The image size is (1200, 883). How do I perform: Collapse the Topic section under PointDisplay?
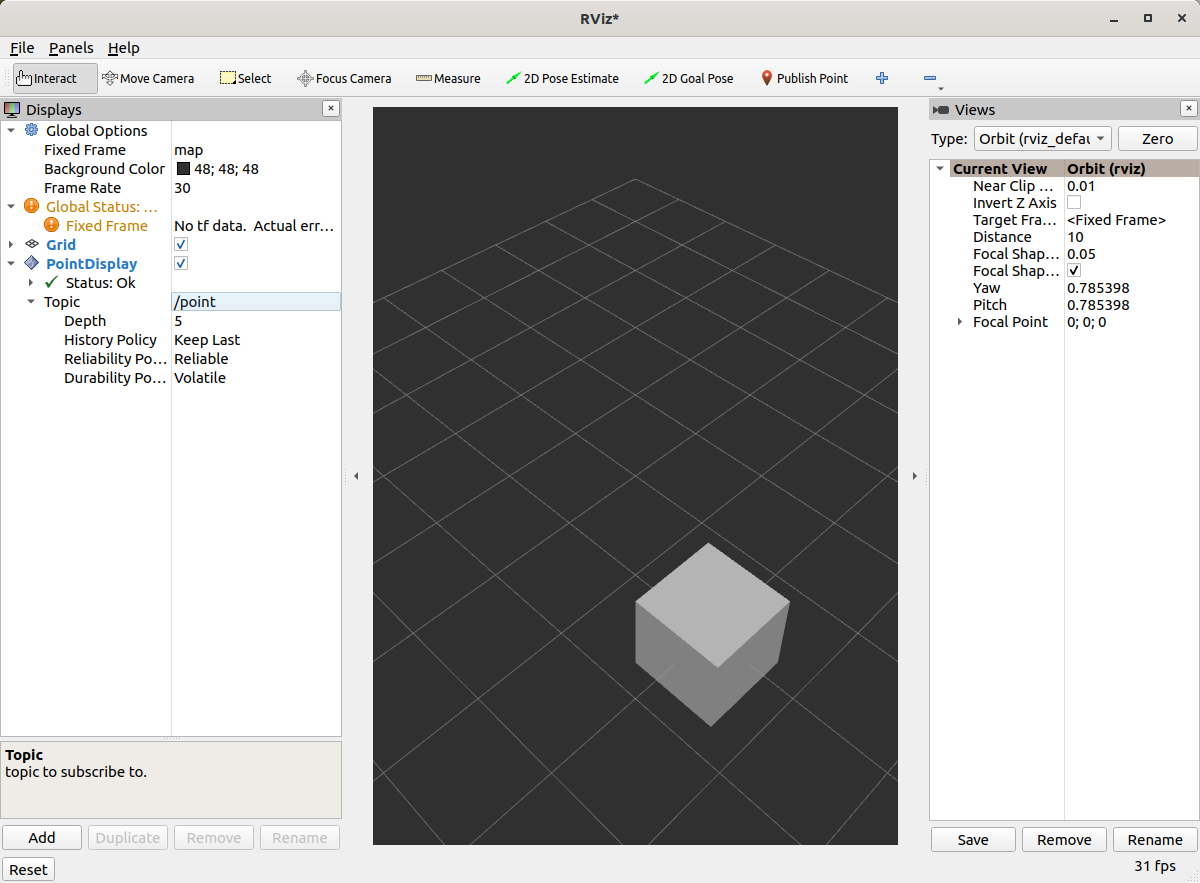pyautogui.click(x=31, y=302)
